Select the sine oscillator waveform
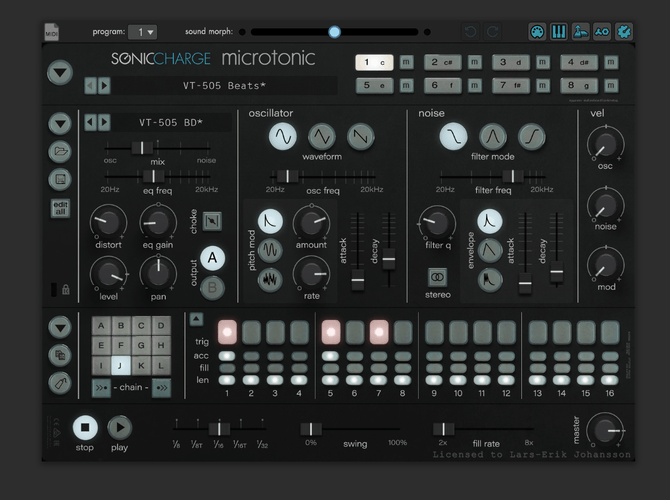Viewport: 670px width, 500px height. (x=282, y=137)
